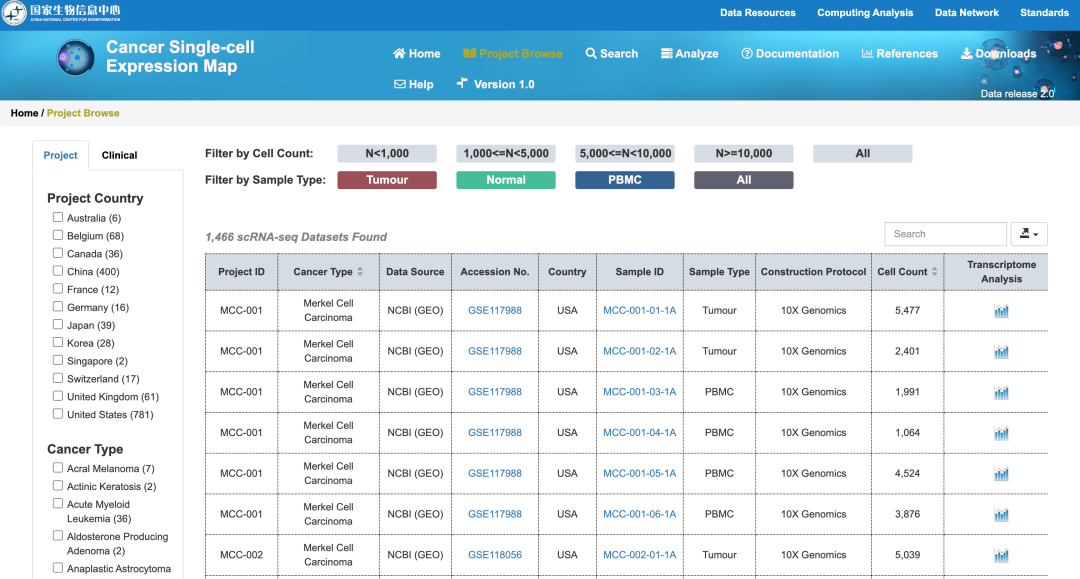Open accession GSE117988 in the MCC-001-01-1A row
Screen dimensions: 1080x579
[x=495, y=310]
